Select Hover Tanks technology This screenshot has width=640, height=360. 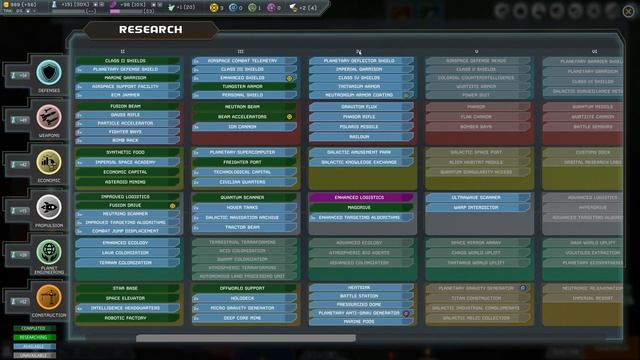[244, 208]
